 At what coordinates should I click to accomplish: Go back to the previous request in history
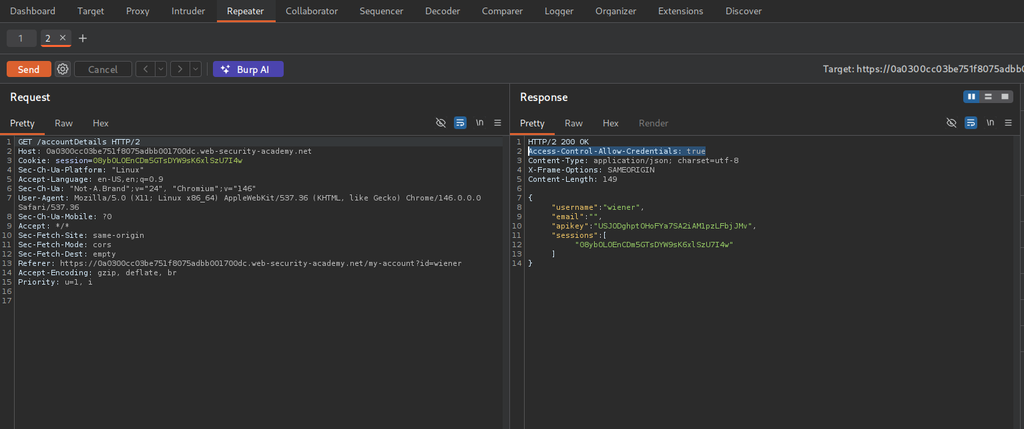click(145, 69)
